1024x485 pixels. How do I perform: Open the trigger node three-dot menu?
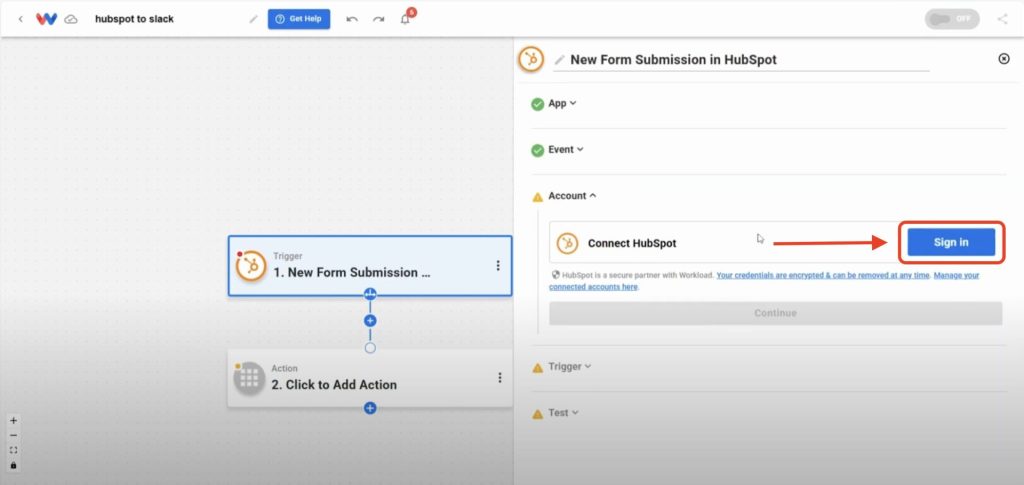[498, 266]
